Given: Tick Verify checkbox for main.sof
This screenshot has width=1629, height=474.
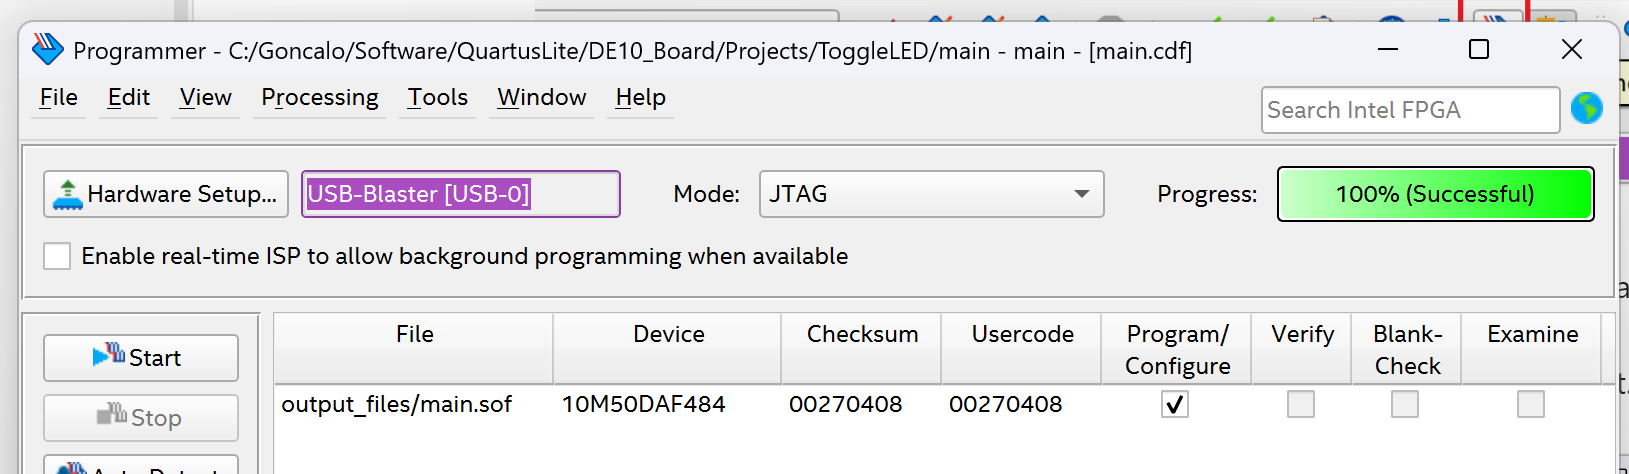Looking at the screenshot, I should click(1301, 404).
